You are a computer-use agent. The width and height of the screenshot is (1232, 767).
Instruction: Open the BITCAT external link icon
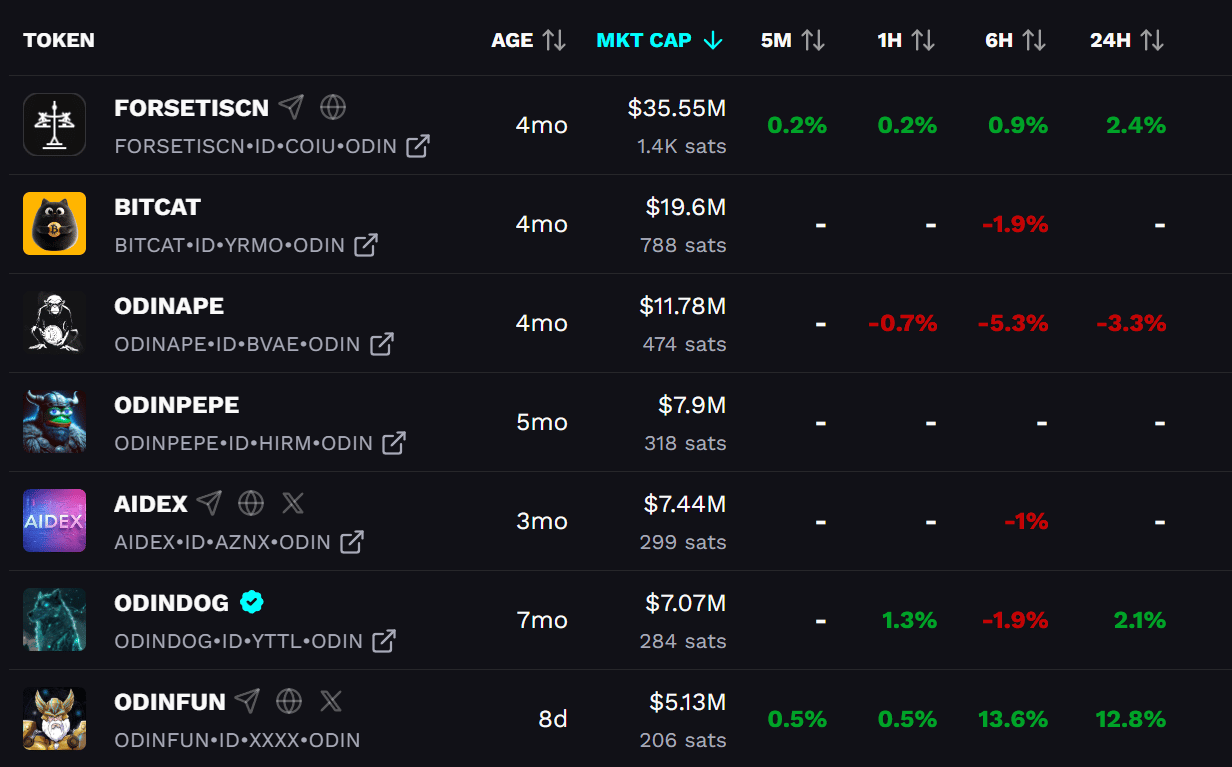coord(366,245)
